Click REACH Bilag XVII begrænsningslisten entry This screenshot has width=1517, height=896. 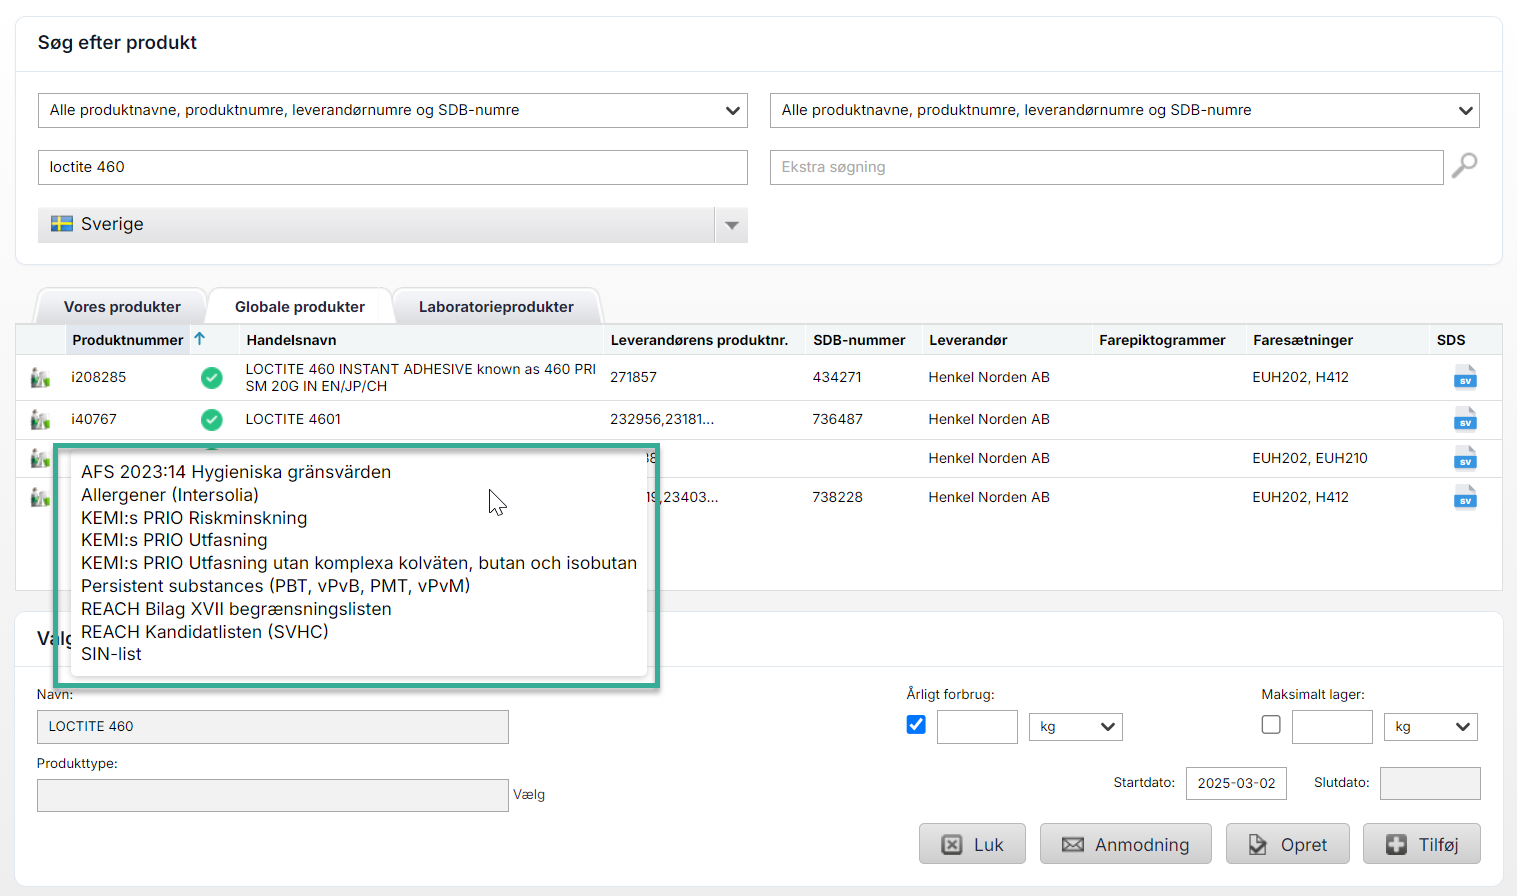(236, 609)
